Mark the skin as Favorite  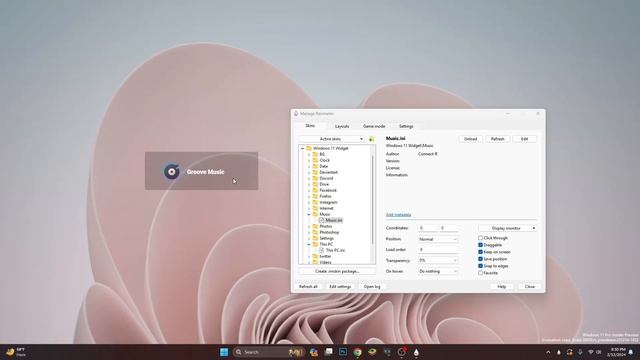480,273
